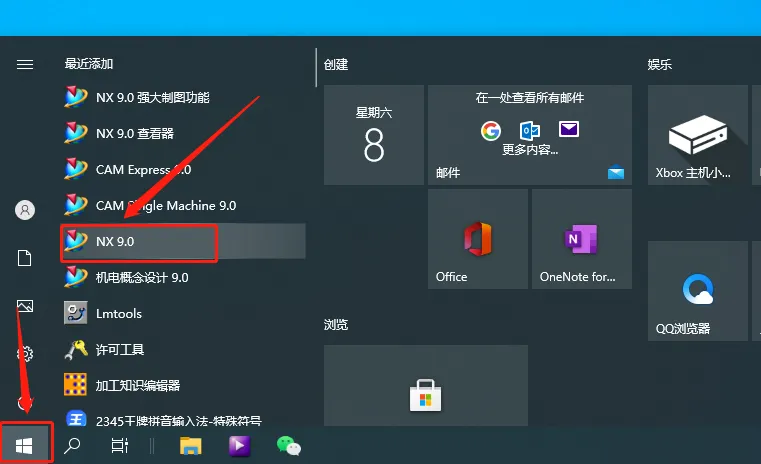Click the Outlook icon in the mail tile

[x=529, y=131]
